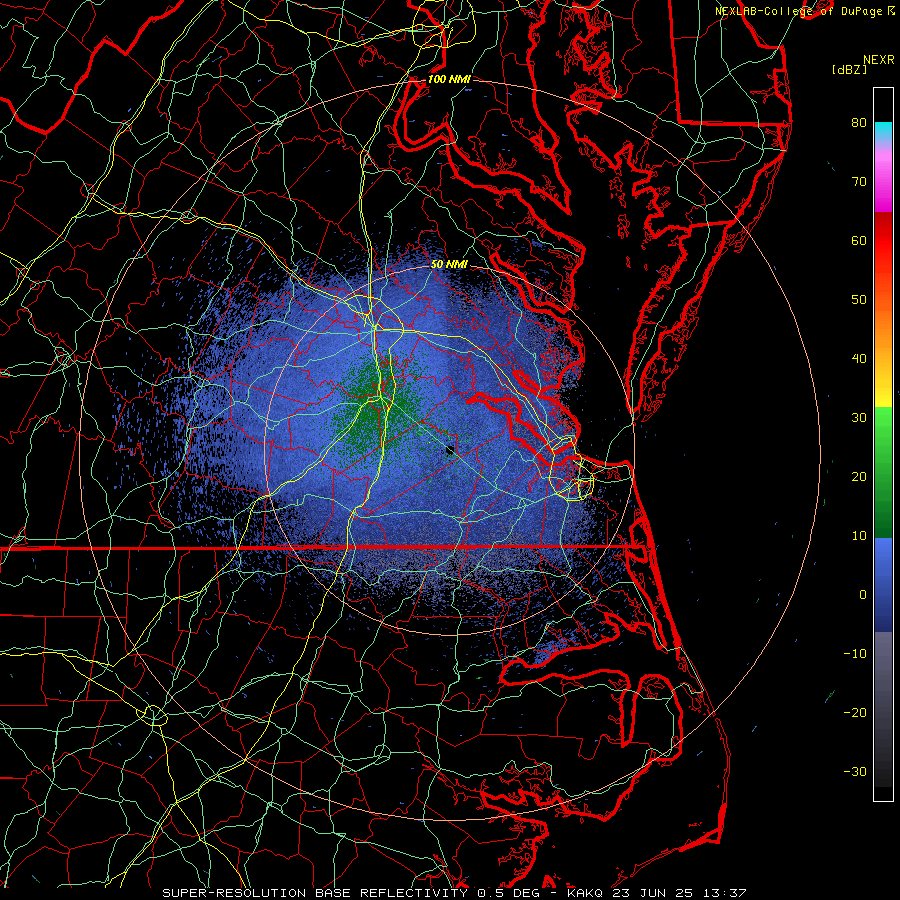Click the 20 dBZ legend value
Image resolution: width=900 pixels, height=900 pixels.
click(859, 476)
